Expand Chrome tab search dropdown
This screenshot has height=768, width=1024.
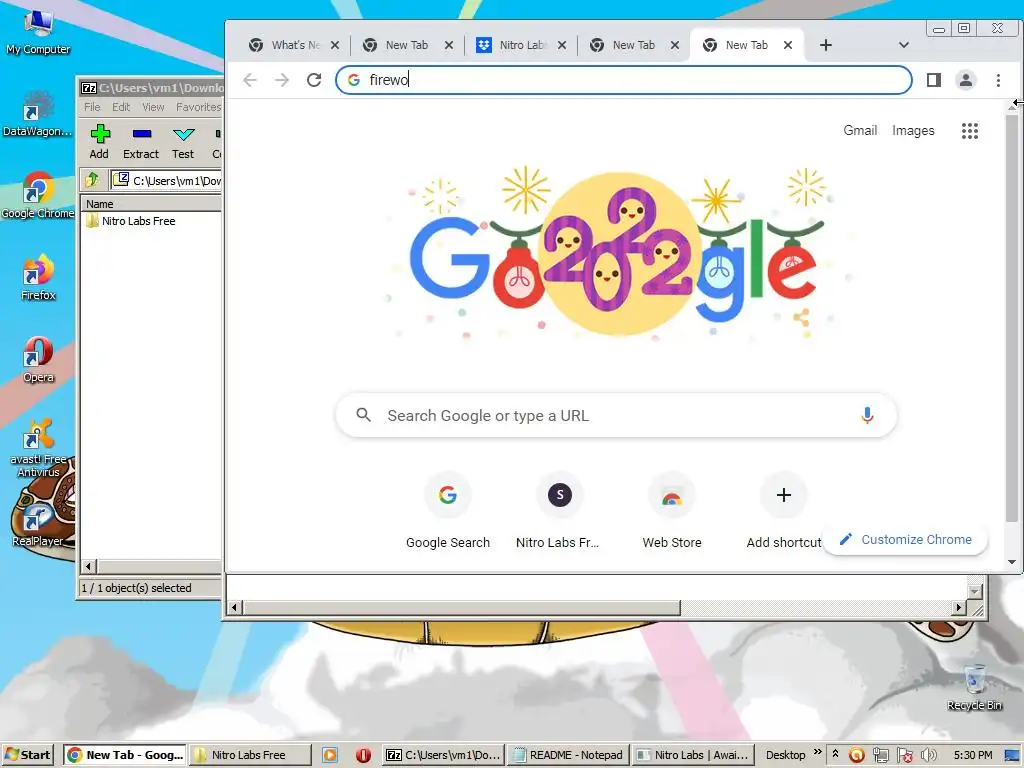[x=904, y=45]
